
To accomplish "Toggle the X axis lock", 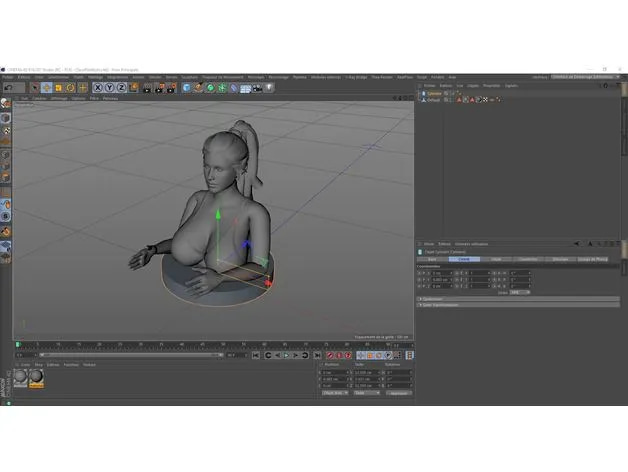I will coord(98,88).
